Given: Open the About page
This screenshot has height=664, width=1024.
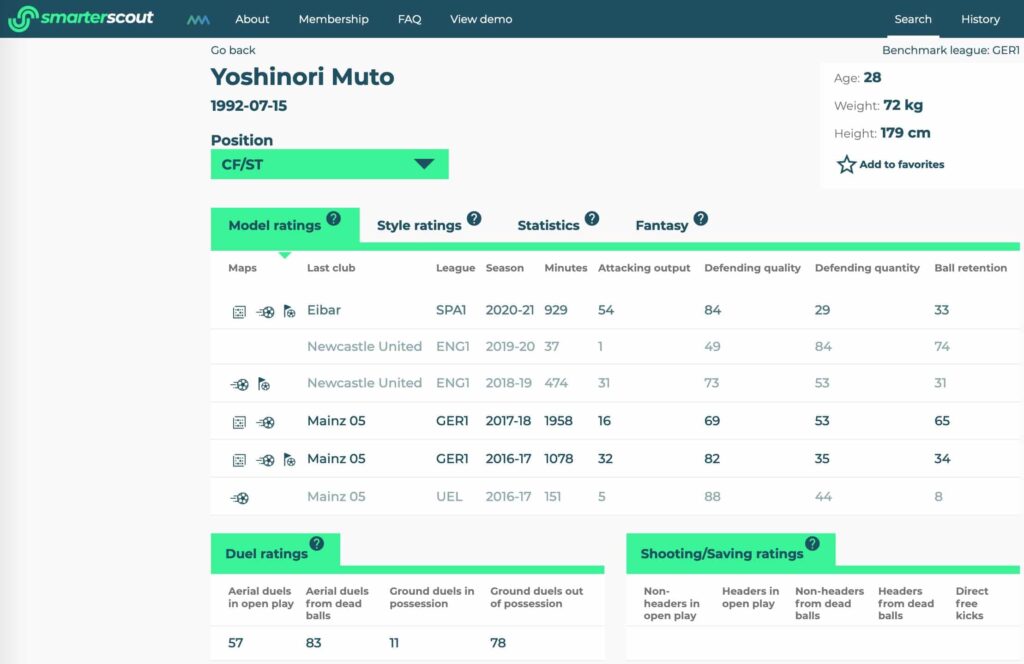Looking at the screenshot, I should [x=252, y=19].
